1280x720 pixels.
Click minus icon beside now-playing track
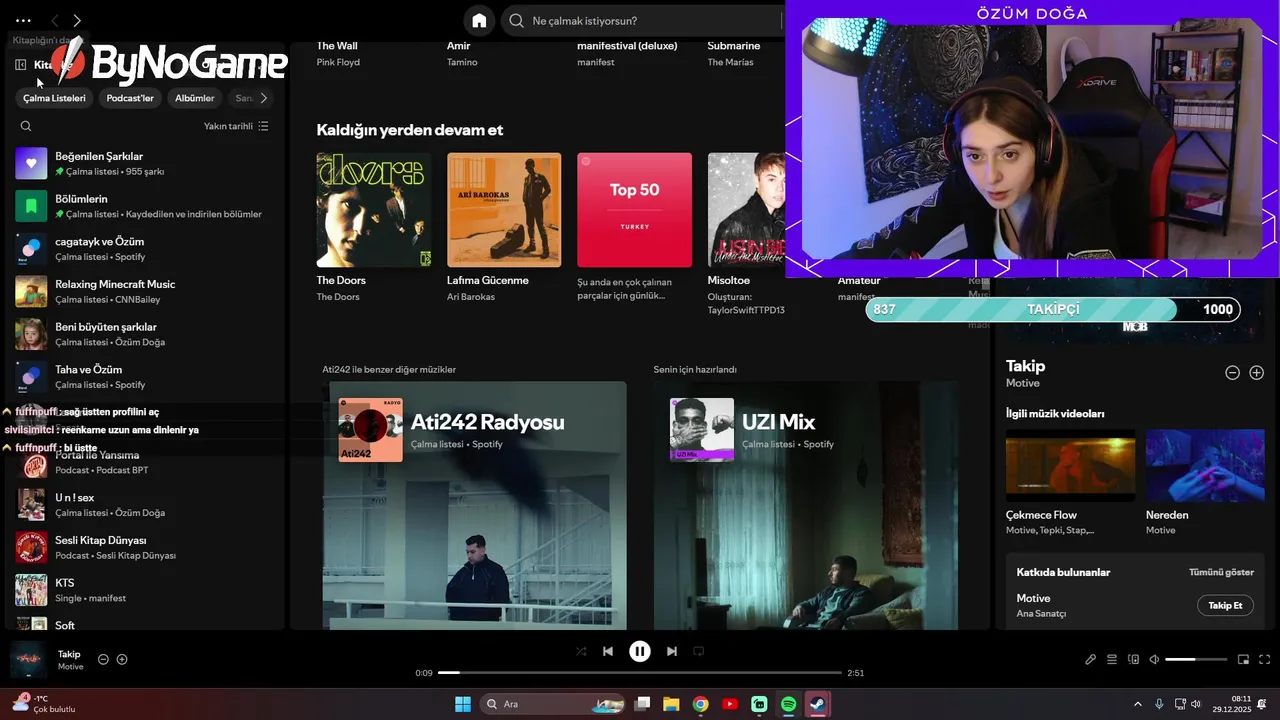click(x=103, y=659)
